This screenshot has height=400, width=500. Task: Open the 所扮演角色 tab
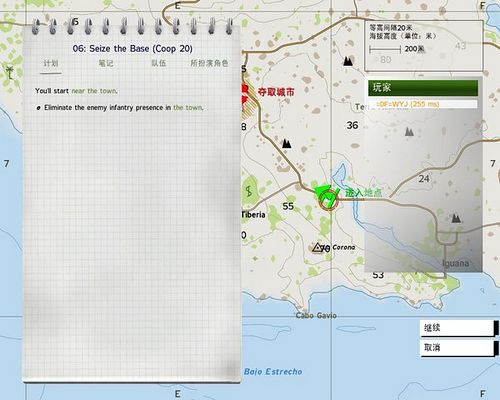coord(209,63)
